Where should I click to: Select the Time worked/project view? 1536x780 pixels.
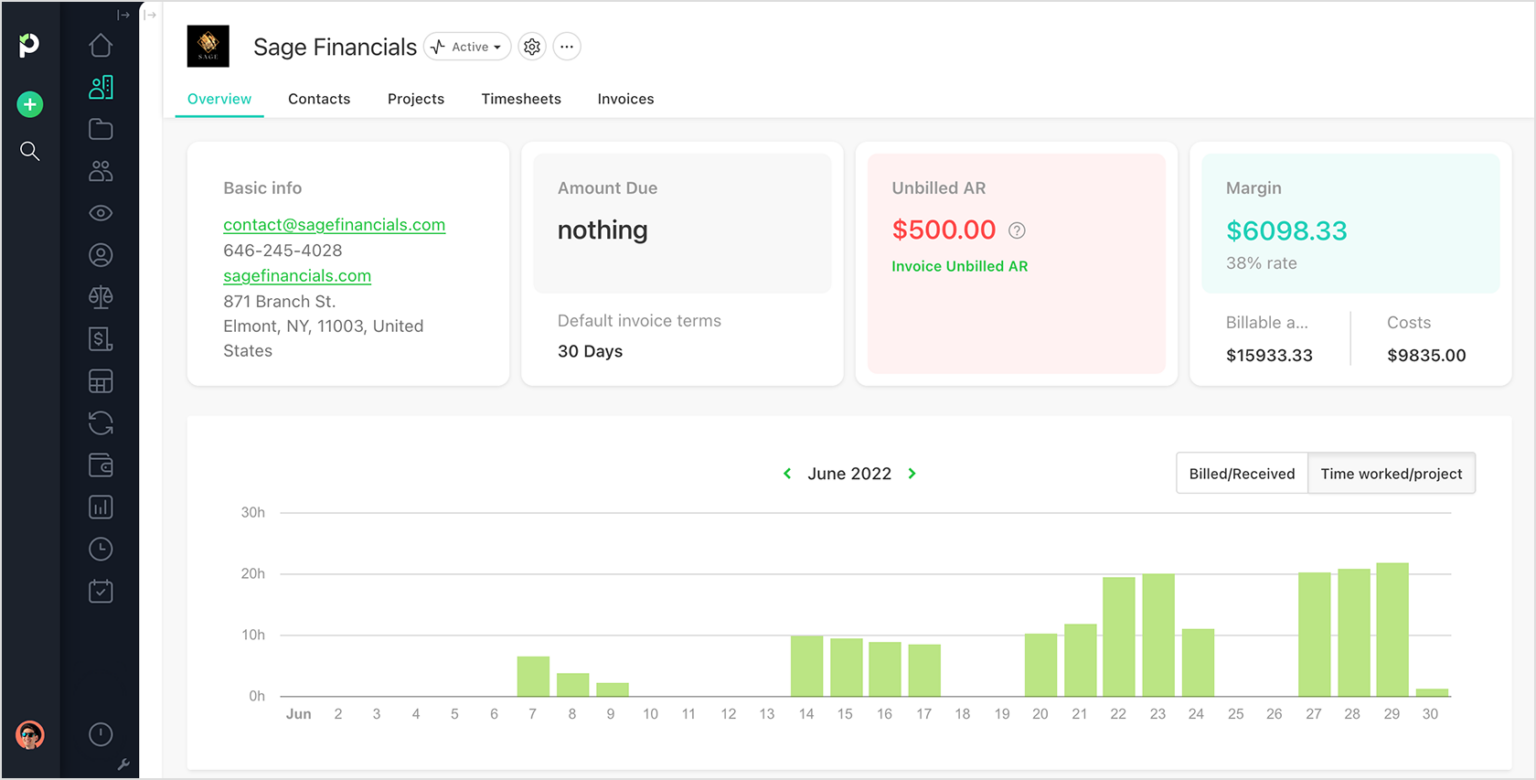pos(1391,473)
